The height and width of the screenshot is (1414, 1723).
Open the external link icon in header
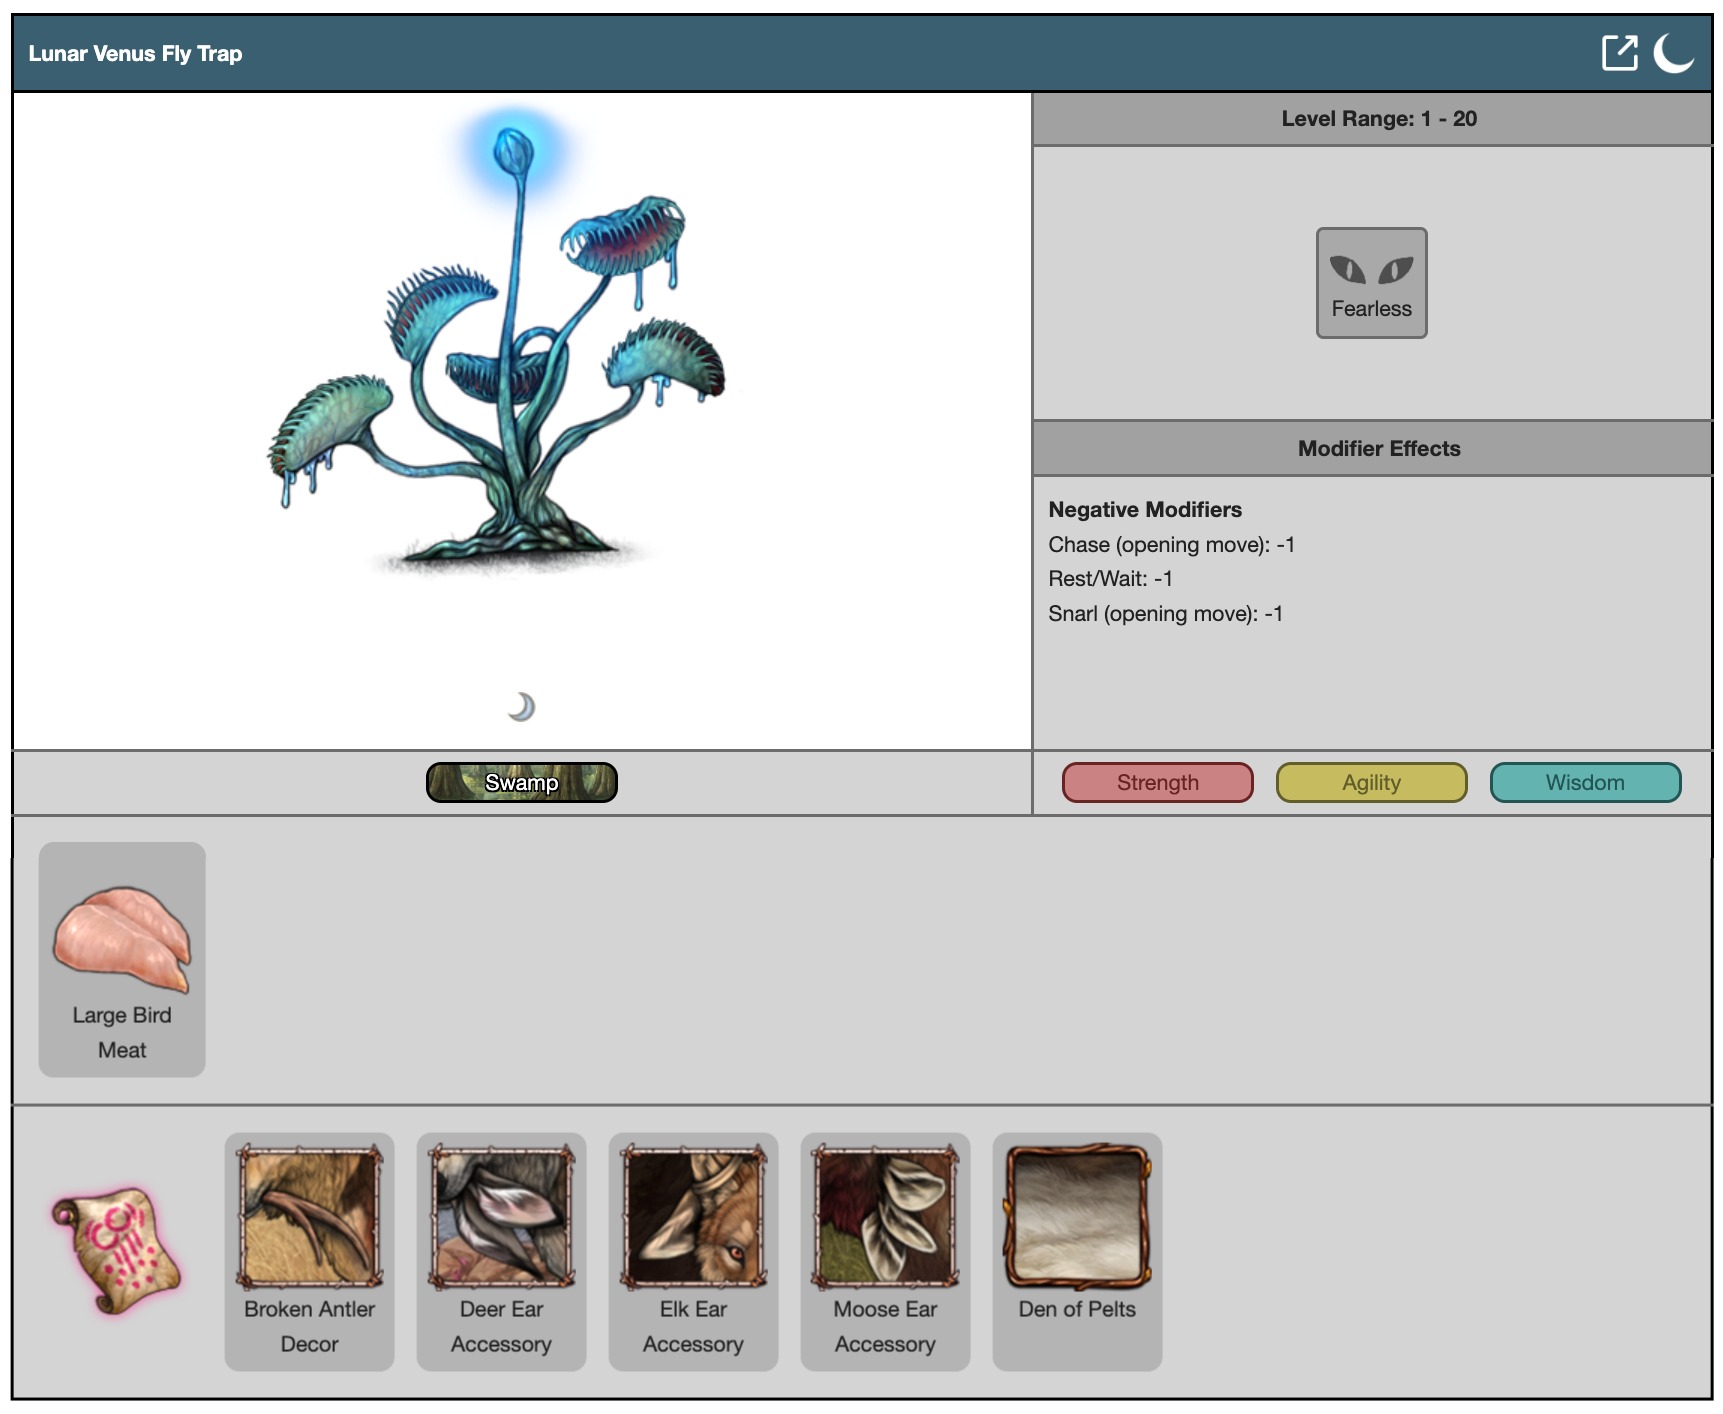1618,53
